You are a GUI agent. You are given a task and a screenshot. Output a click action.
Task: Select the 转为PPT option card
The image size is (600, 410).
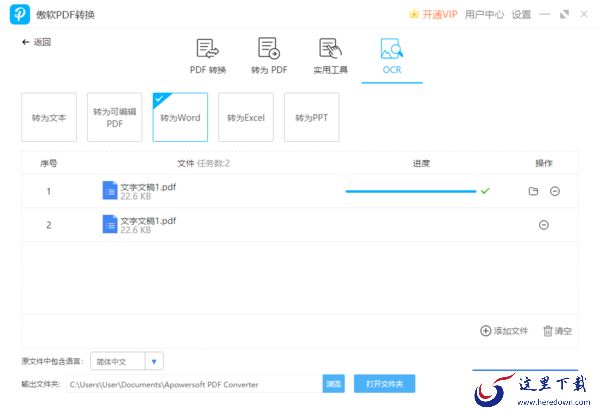(x=311, y=117)
